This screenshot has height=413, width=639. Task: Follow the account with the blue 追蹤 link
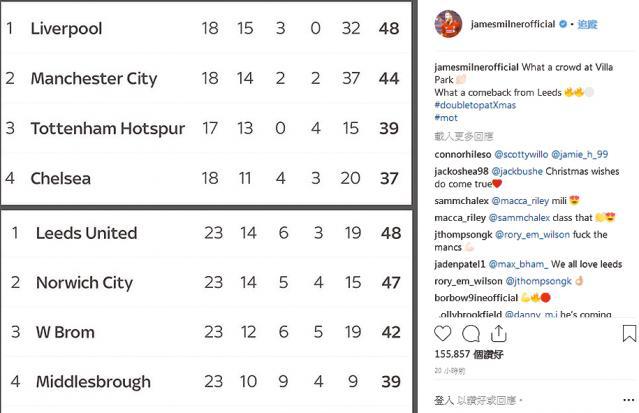587,24
